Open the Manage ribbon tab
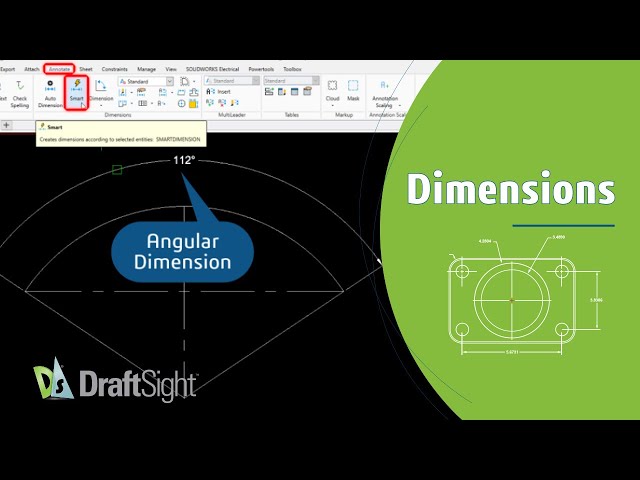Viewport: 640px width, 480px height. coord(147,69)
